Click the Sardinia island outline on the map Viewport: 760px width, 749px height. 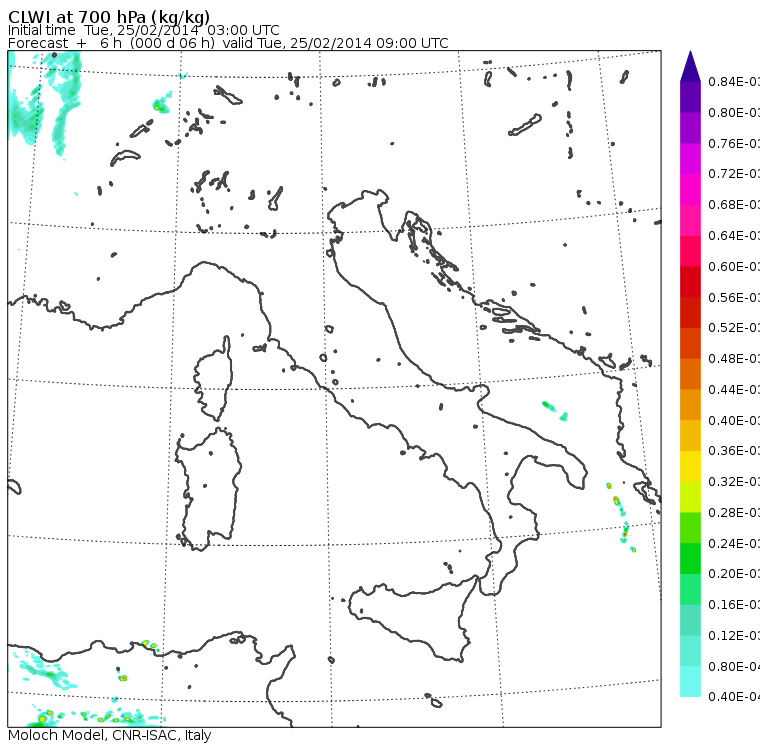[208, 489]
